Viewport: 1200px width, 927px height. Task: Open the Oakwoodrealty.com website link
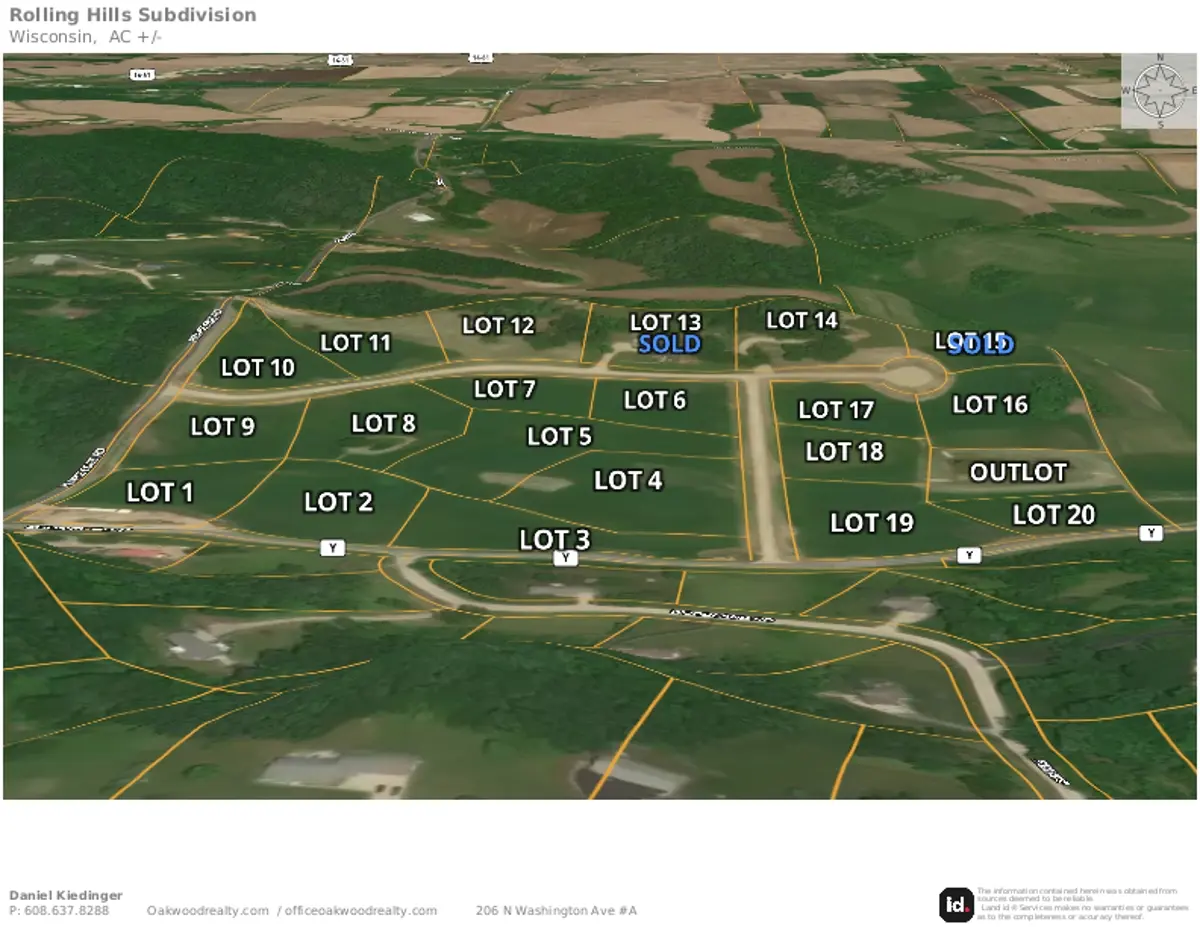208,911
